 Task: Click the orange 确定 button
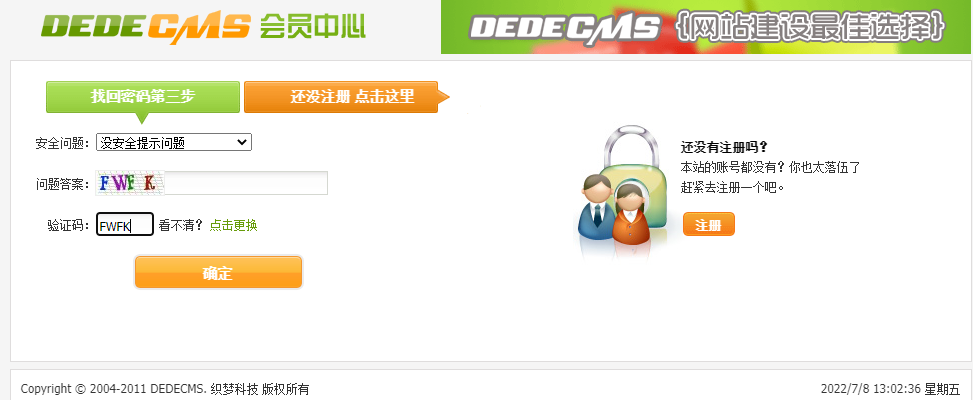[218, 272]
